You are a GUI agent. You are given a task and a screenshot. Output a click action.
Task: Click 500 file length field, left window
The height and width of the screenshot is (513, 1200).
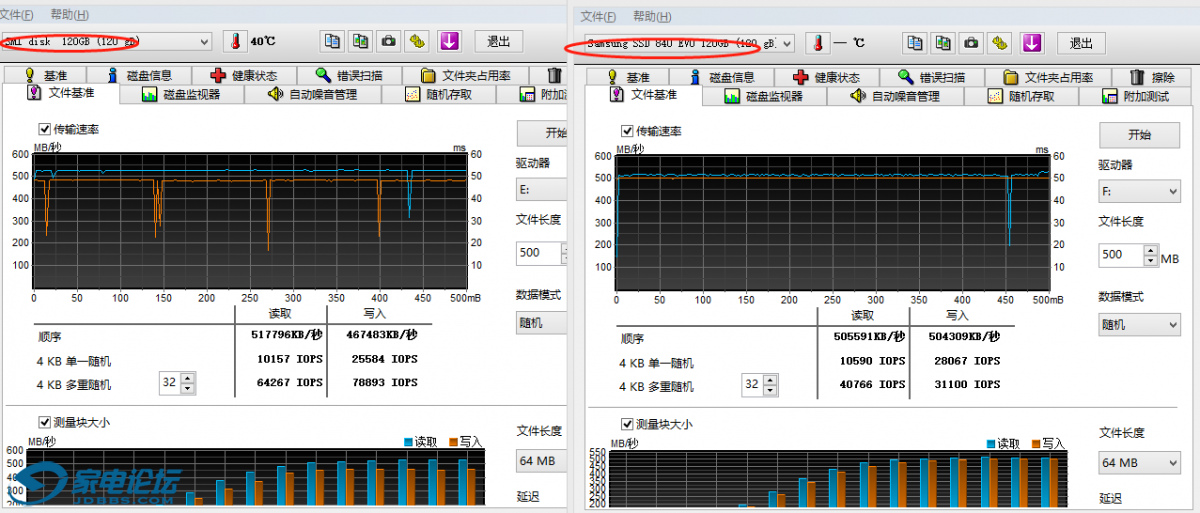pos(538,253)
